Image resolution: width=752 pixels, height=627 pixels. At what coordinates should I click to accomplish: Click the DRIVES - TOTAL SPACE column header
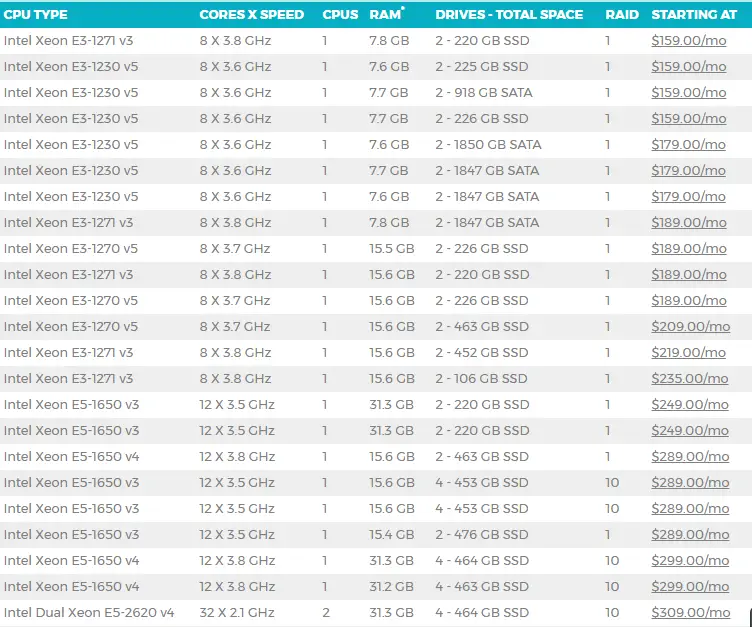pyautogui.click(x=509, y=14)
